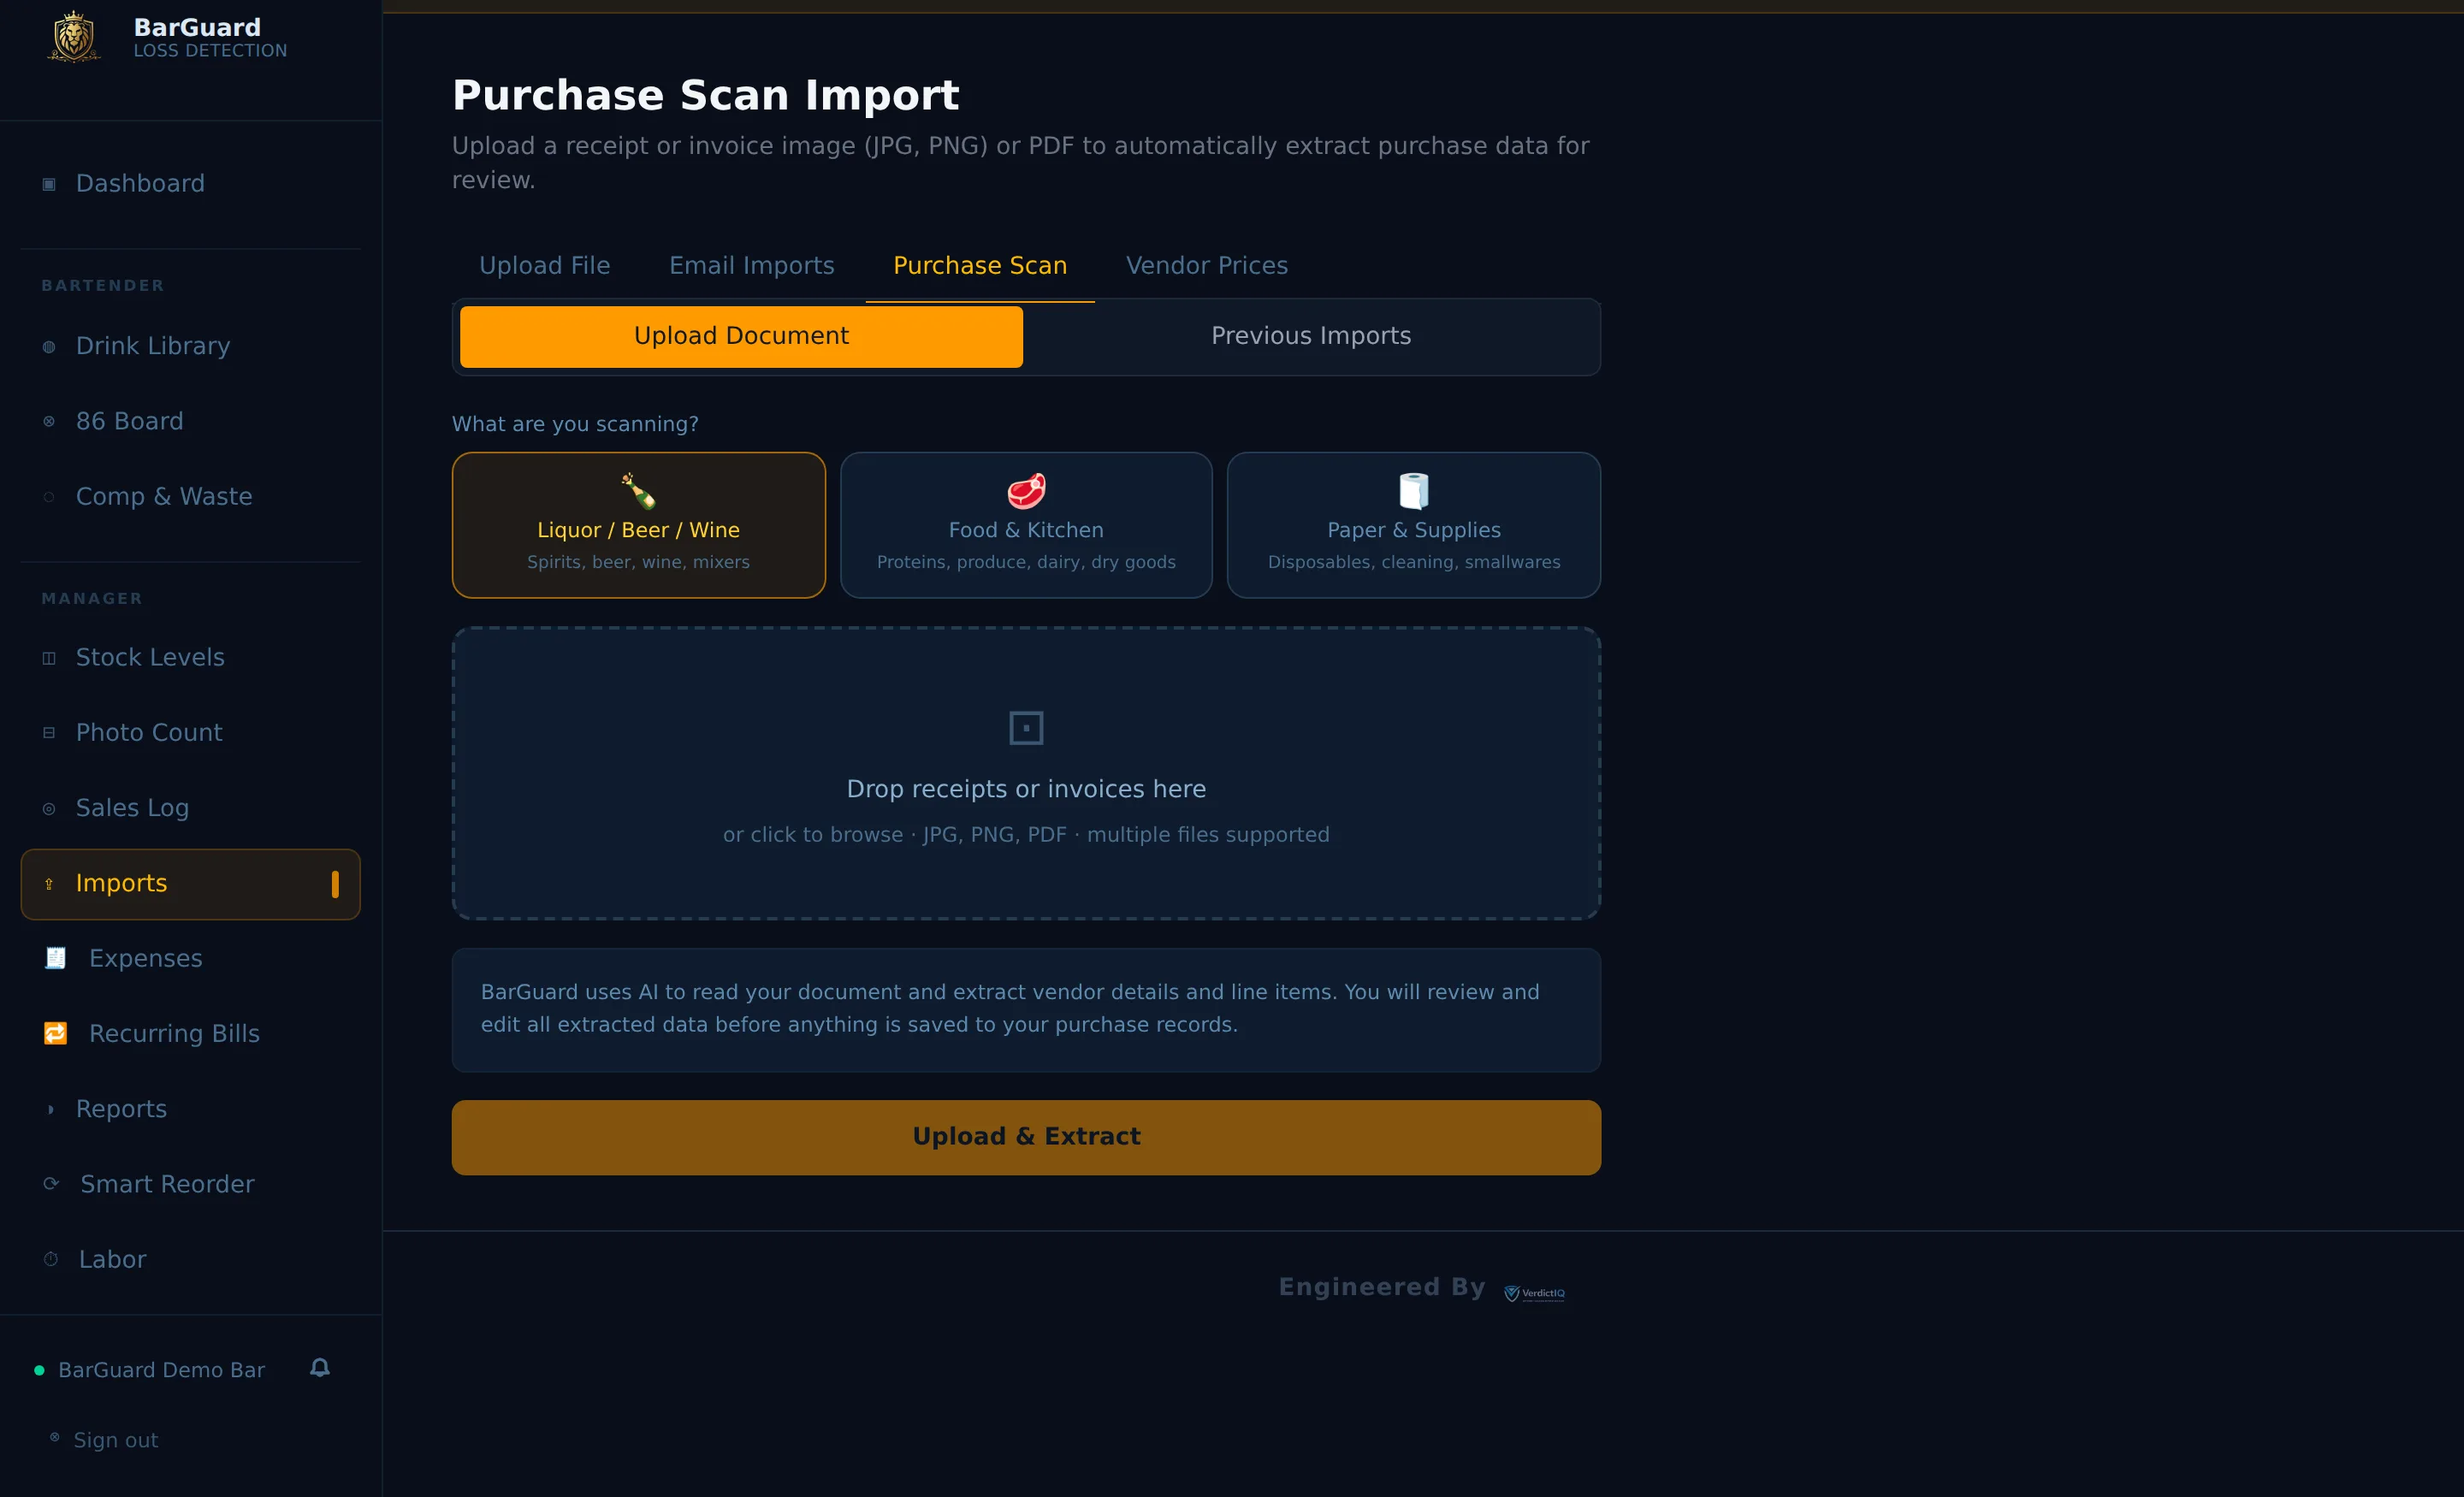Click BarGuard Demo Bar venue name
The height and width of the screenshot is (1497, 2464).
(x=161, y=1370)
